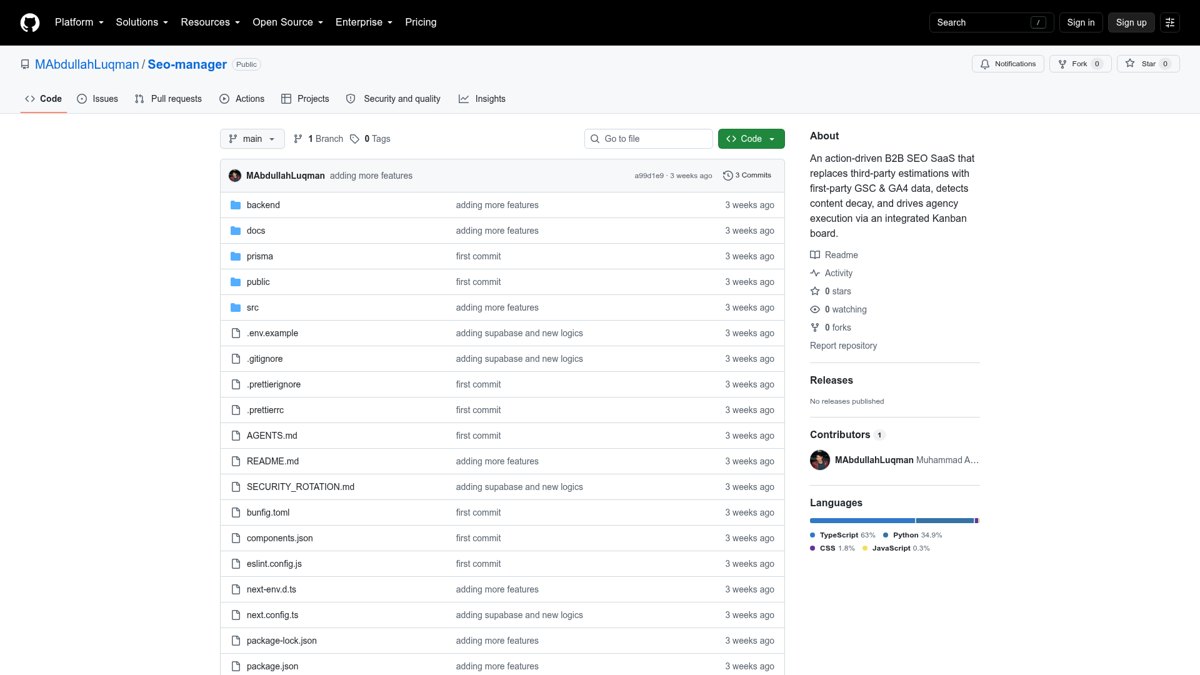View the 1 Branch link
Viewport: 1200px width, 675px height.
pyautogui.click(x=318, y=139)
